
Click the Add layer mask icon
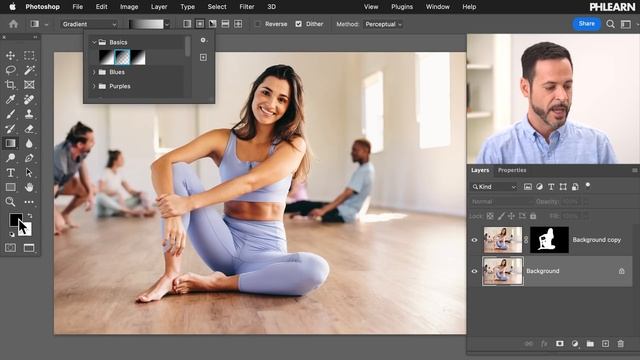[x=560, y=344]
